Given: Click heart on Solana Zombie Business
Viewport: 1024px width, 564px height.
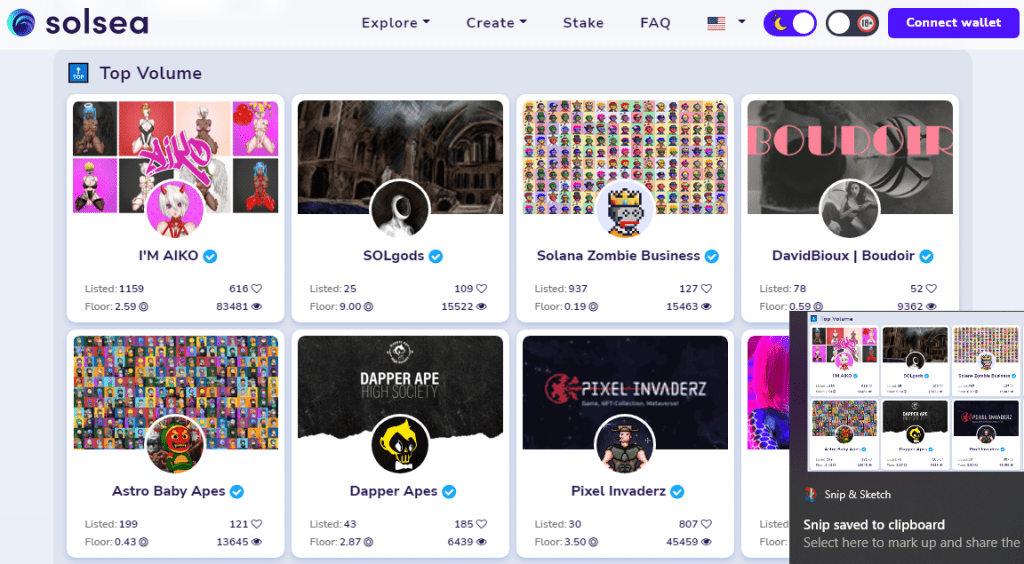Looking at the screenshot, I should click(x=707, y=289).
